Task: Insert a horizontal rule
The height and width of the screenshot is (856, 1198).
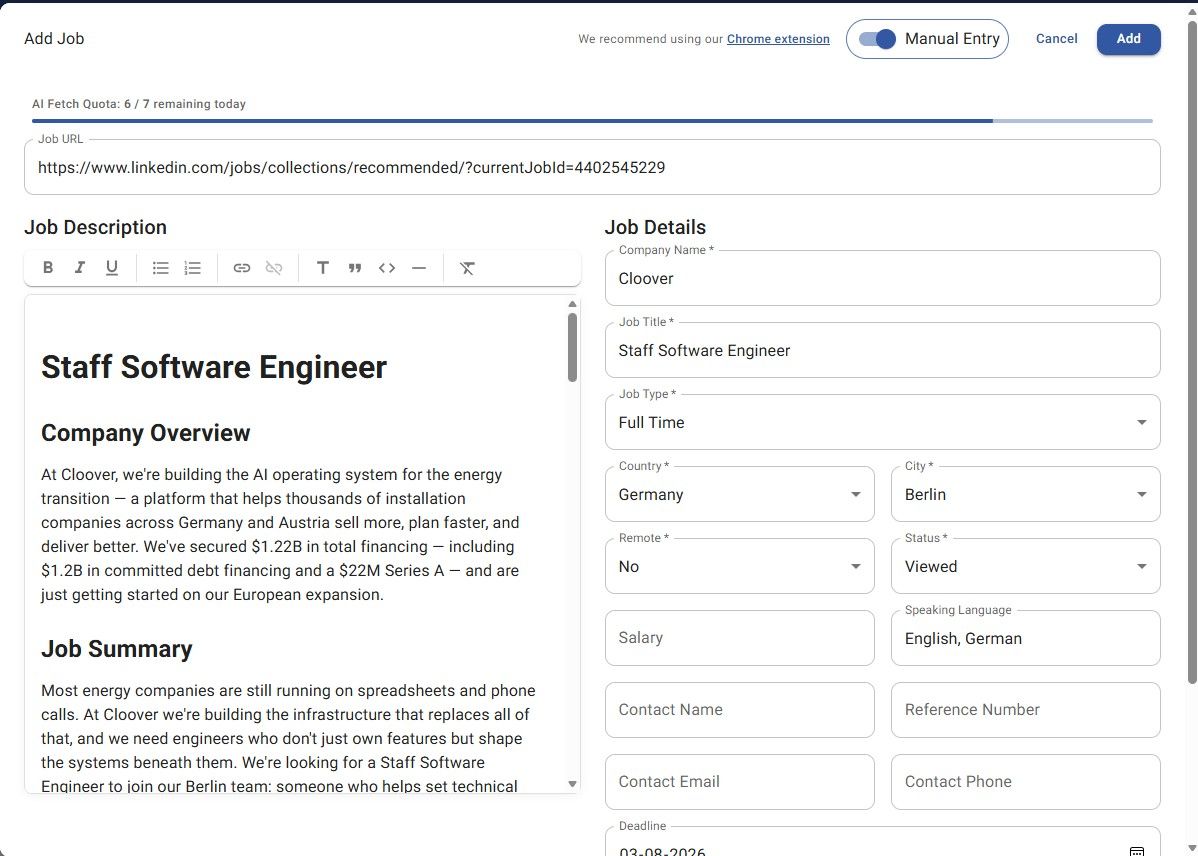Action: pyautogui.click(x=419, y=268)
